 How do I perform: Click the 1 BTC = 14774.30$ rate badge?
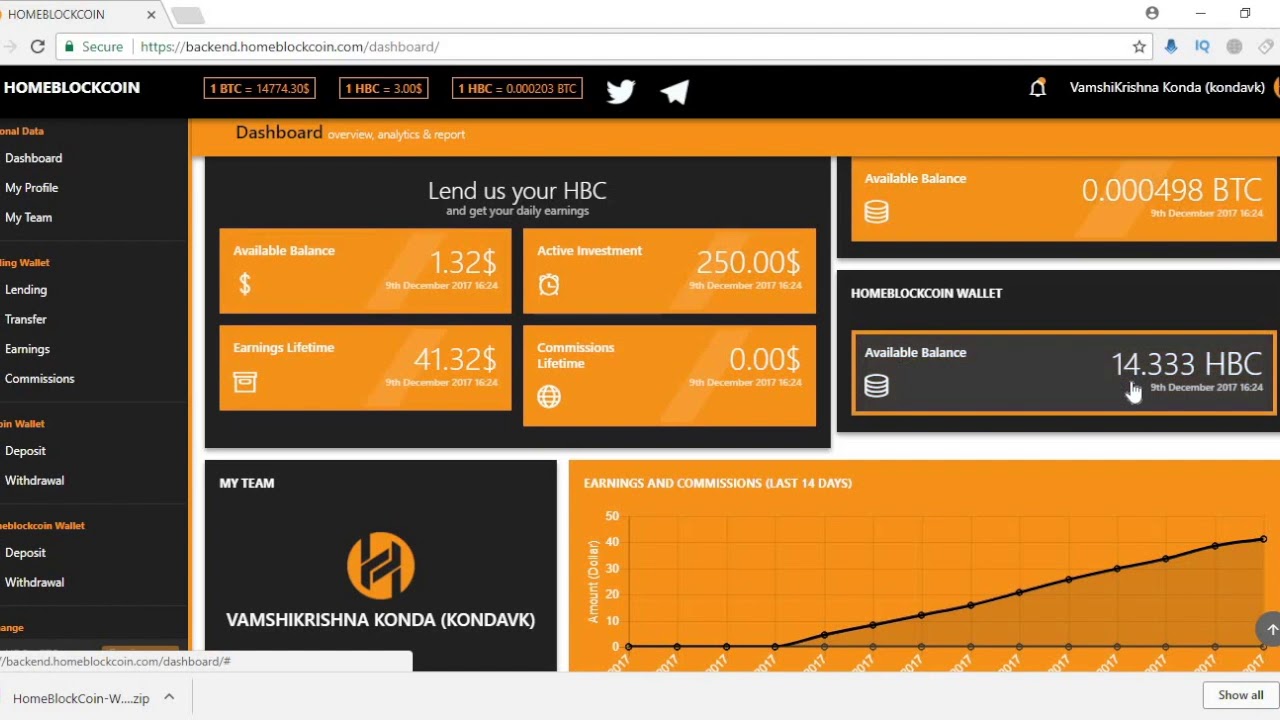(260, 89)
